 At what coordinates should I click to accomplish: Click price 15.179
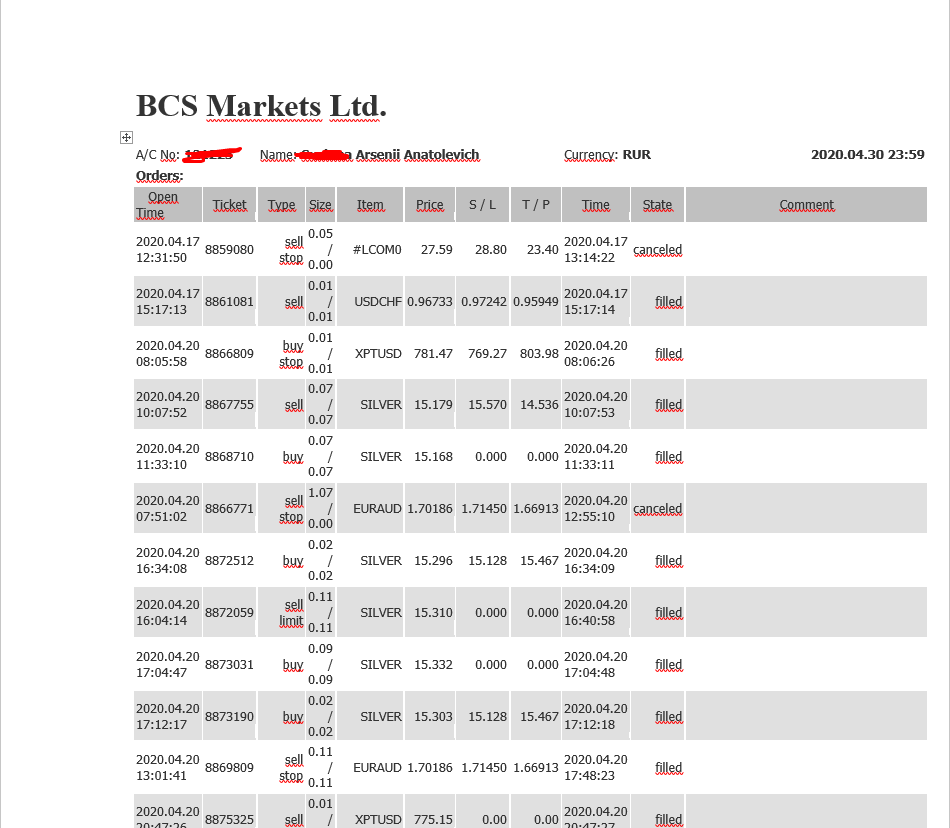click(433, 405)
